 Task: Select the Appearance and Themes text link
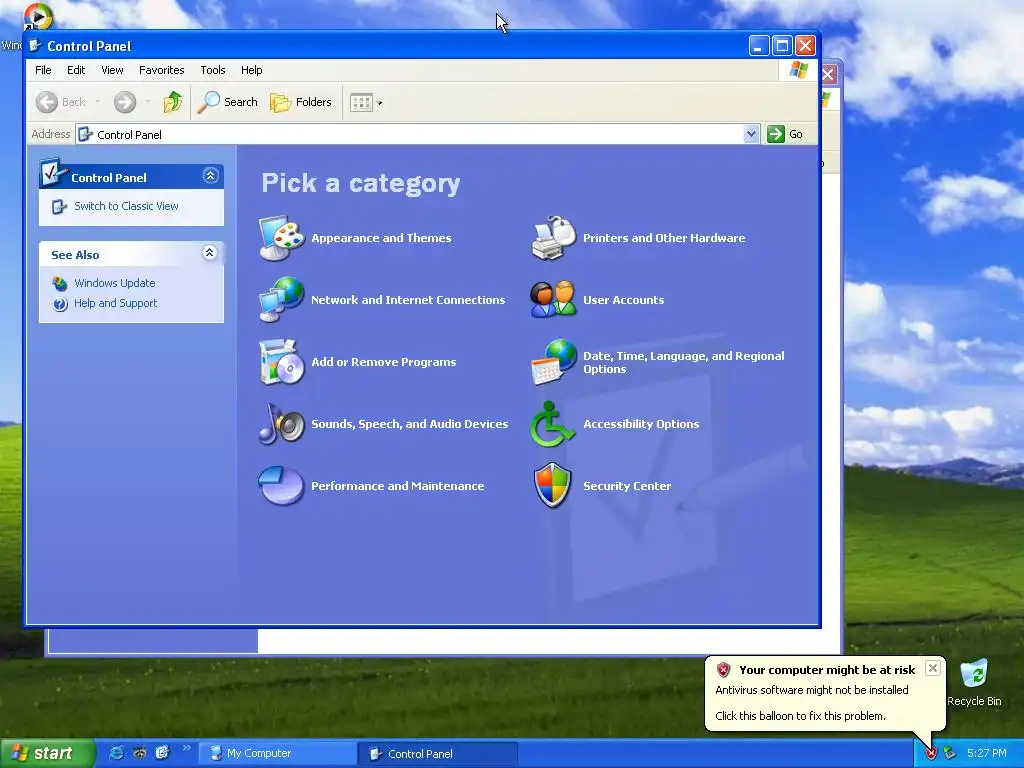point(381,238)
